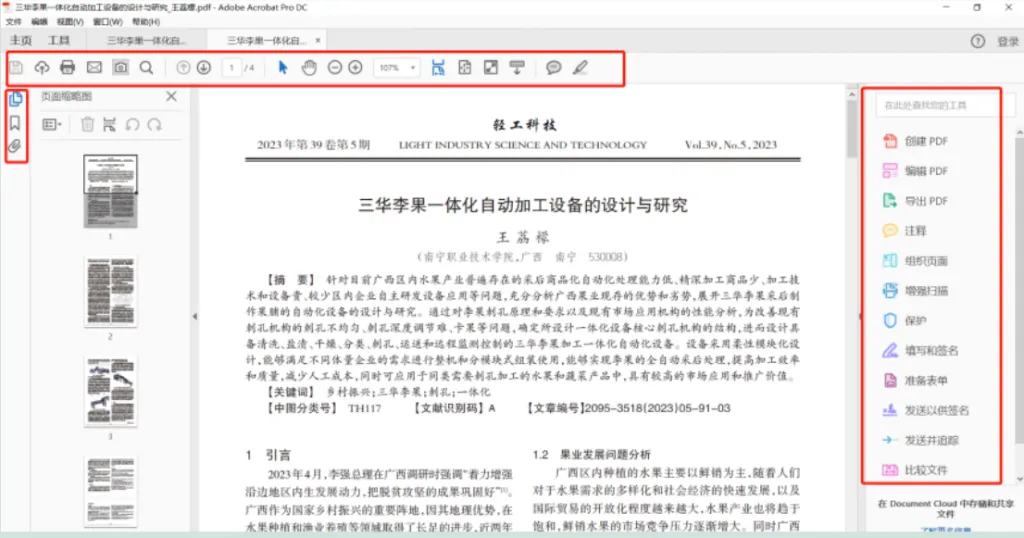The width and height of the screenshot is (1024, 538).
Task: Collapse the right tools pane arrow
Action: coord(859,316)
